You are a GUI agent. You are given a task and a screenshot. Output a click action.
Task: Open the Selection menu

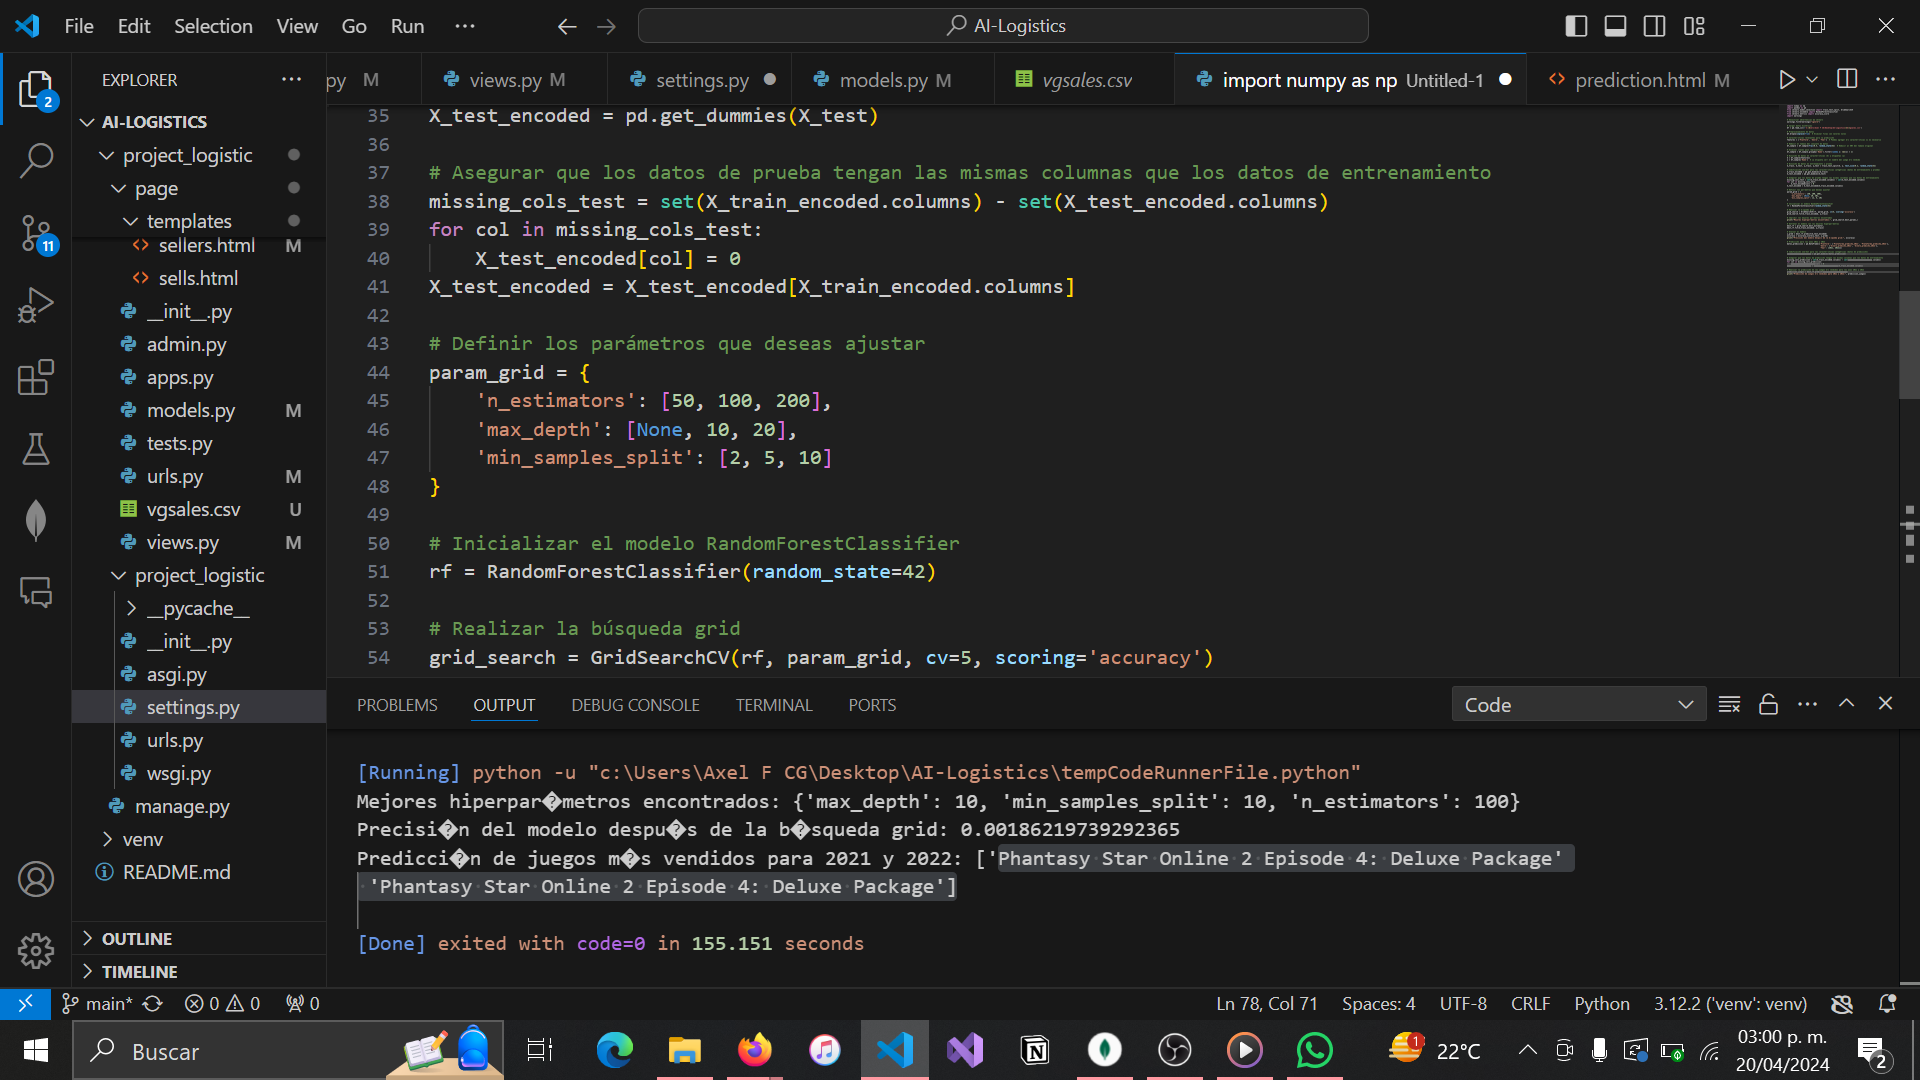(x=213, y=26)
